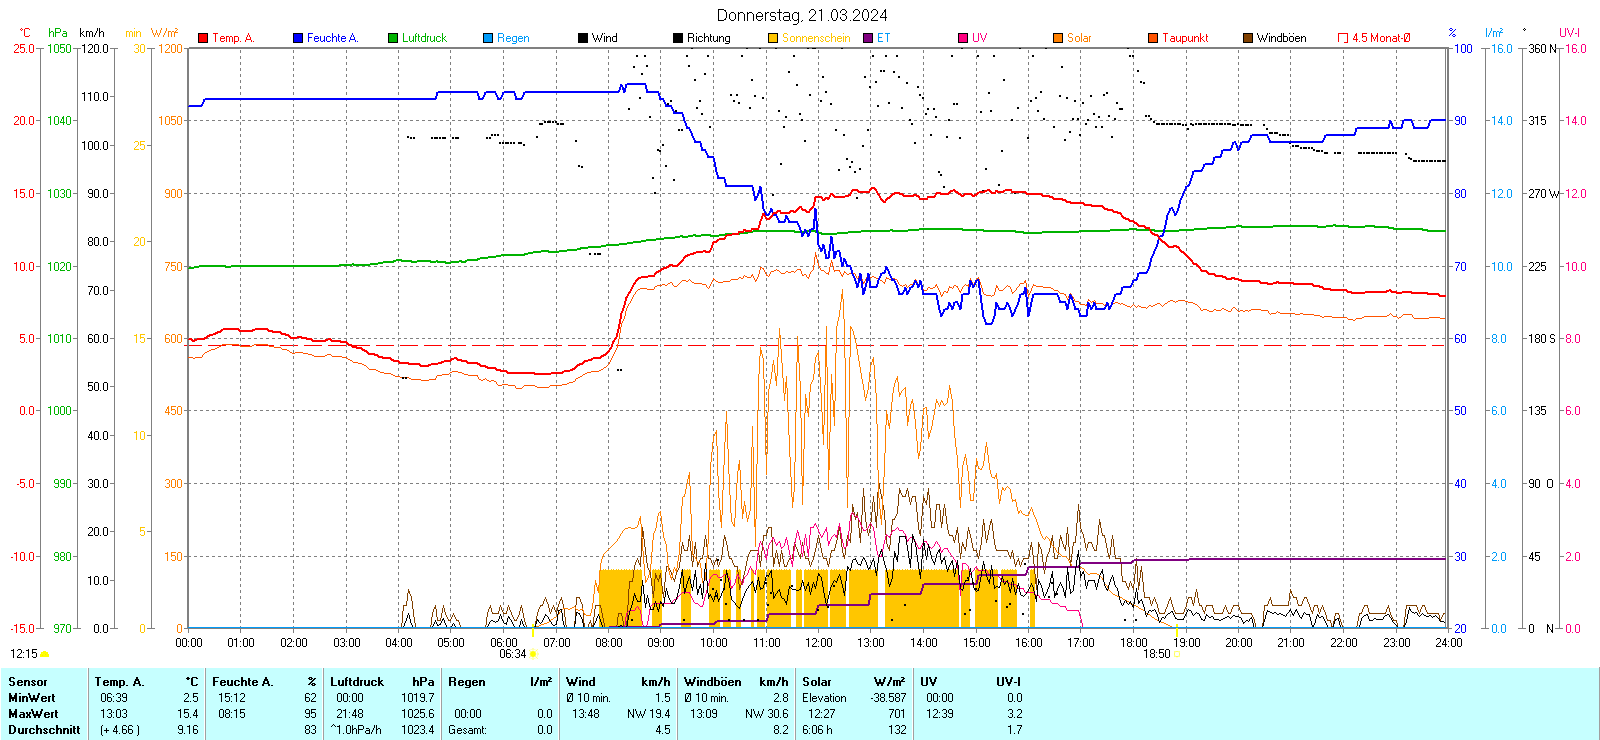Click the green Luftdruck legend marker

coord(393,38)
